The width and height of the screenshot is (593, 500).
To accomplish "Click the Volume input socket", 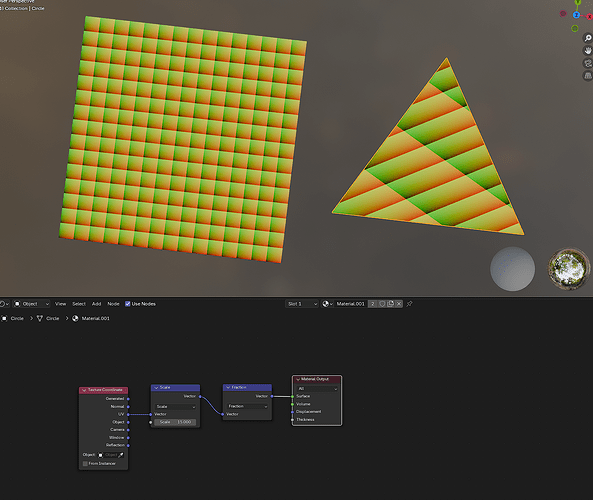I will coord(293,404).
